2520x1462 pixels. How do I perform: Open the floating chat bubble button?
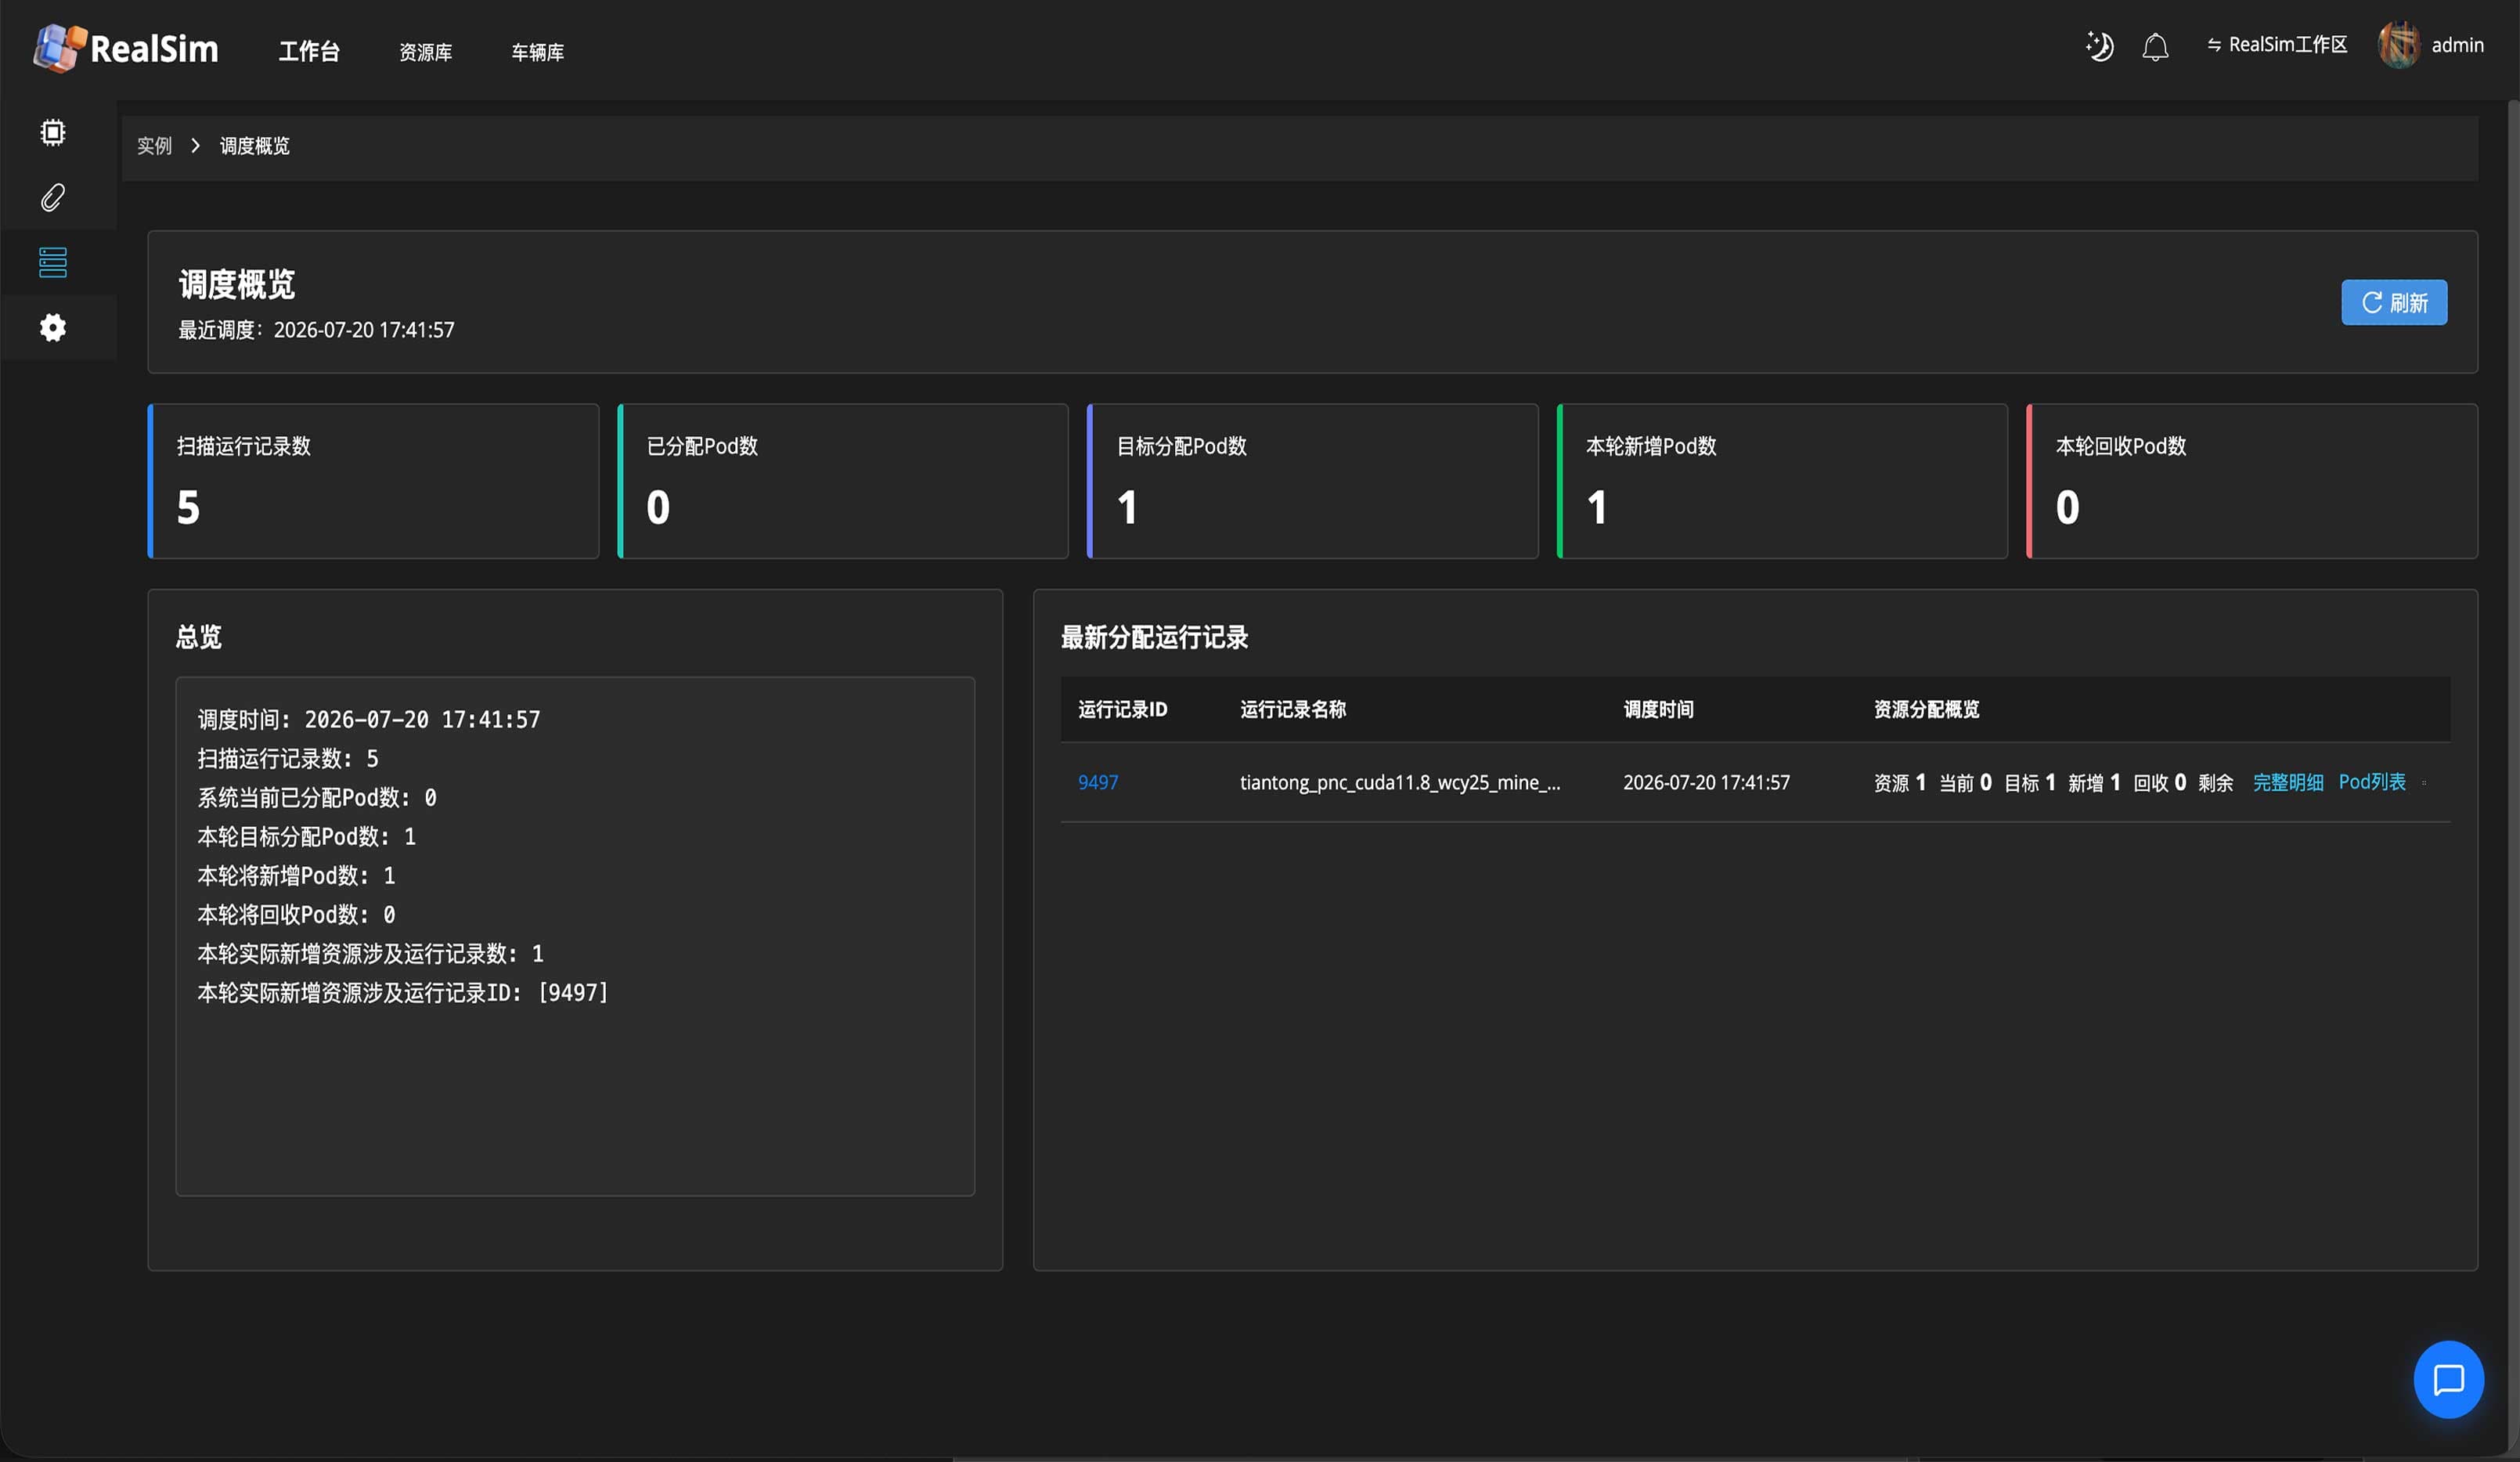[x=2448, y=1379]
